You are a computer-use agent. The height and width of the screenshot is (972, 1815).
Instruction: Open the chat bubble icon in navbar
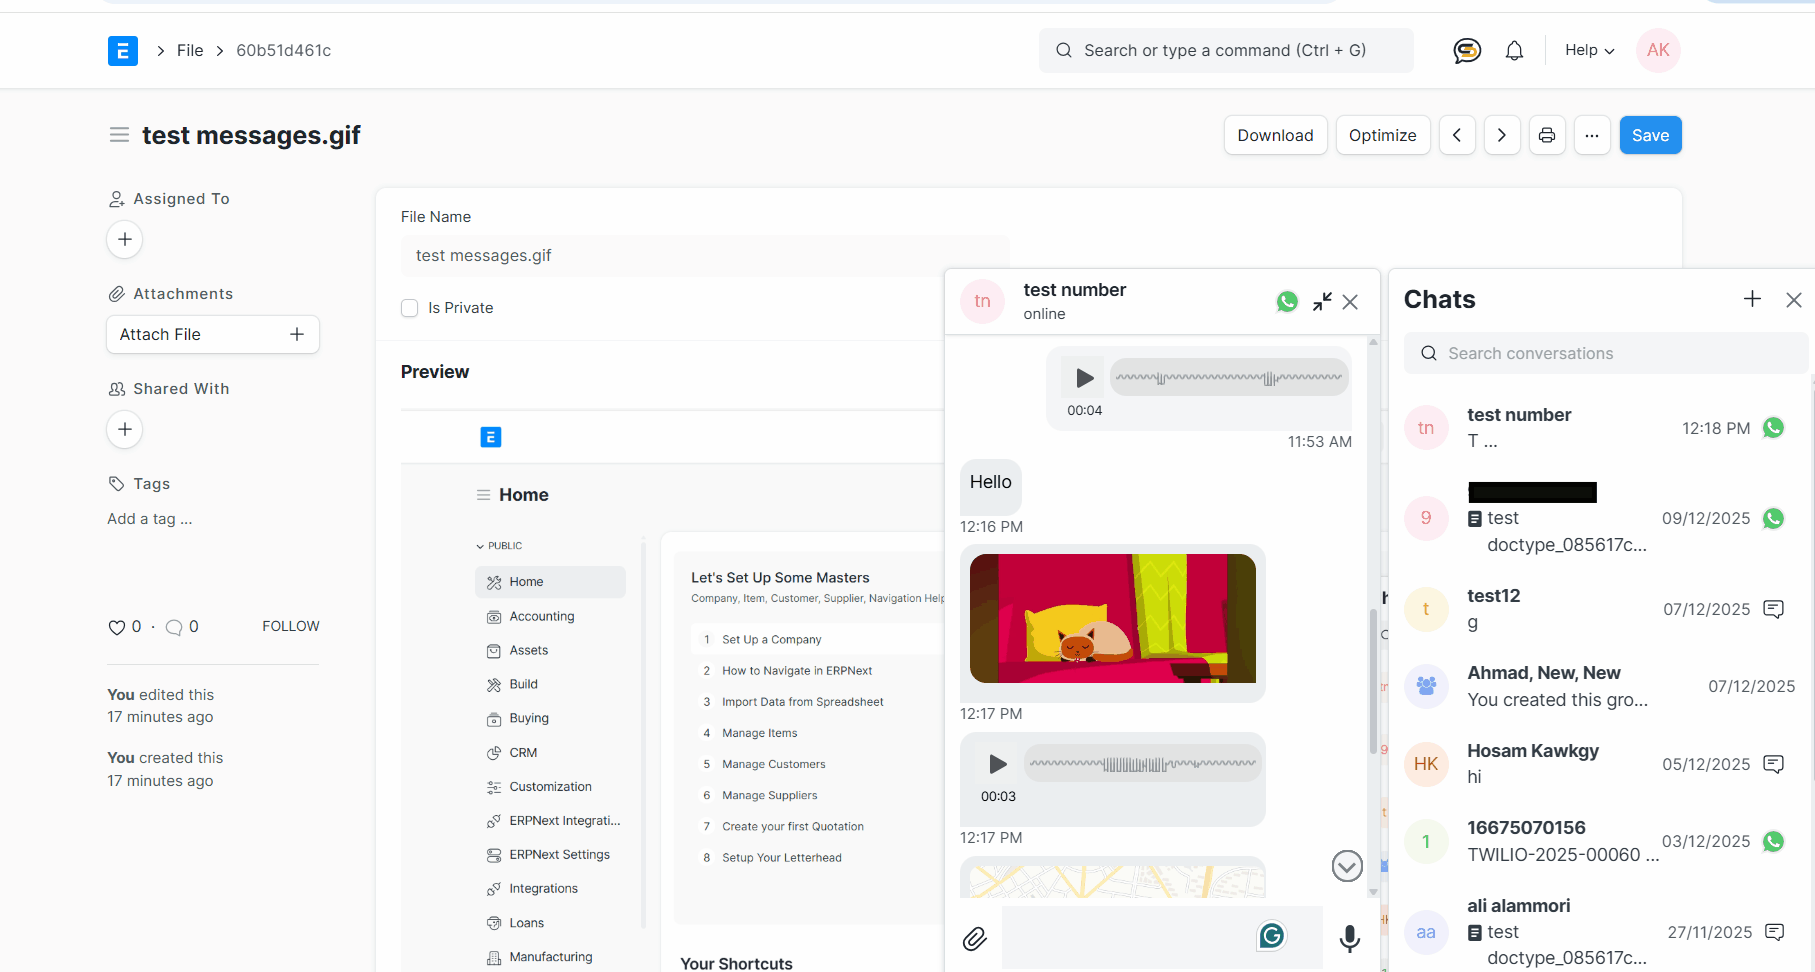click(x=1466, y=51)
